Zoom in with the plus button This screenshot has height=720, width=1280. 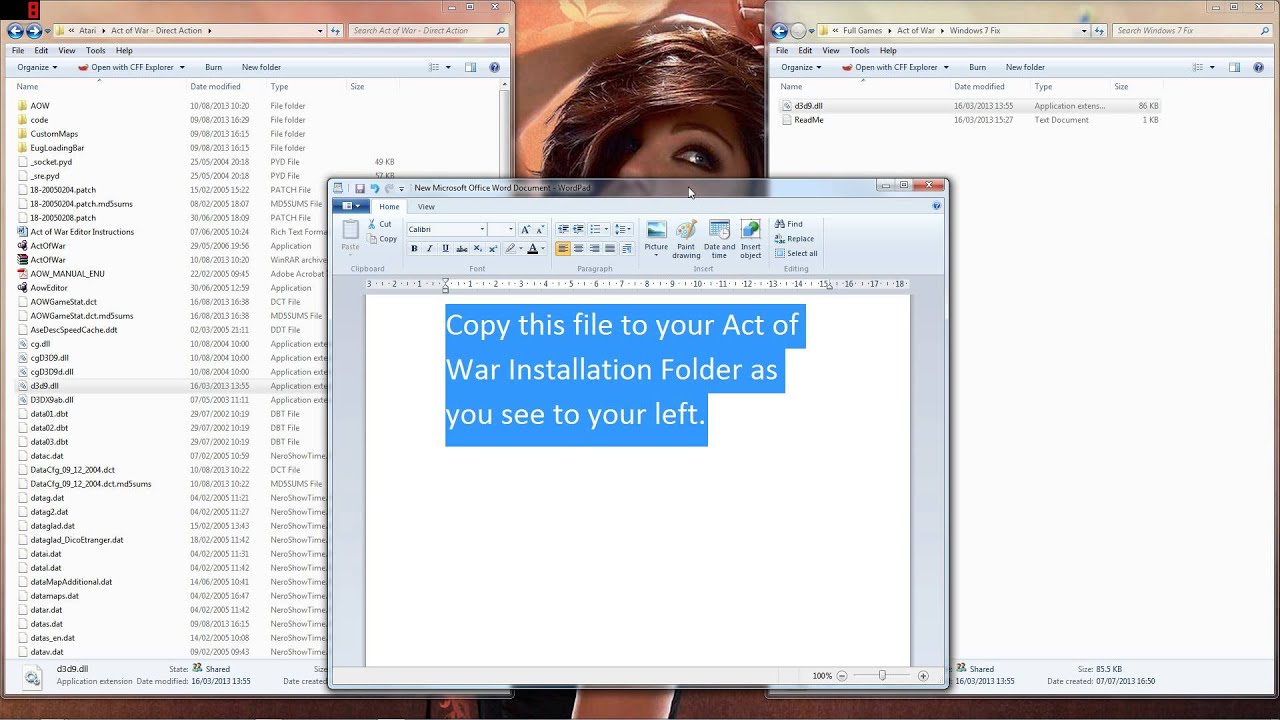[x=923, y=676]
